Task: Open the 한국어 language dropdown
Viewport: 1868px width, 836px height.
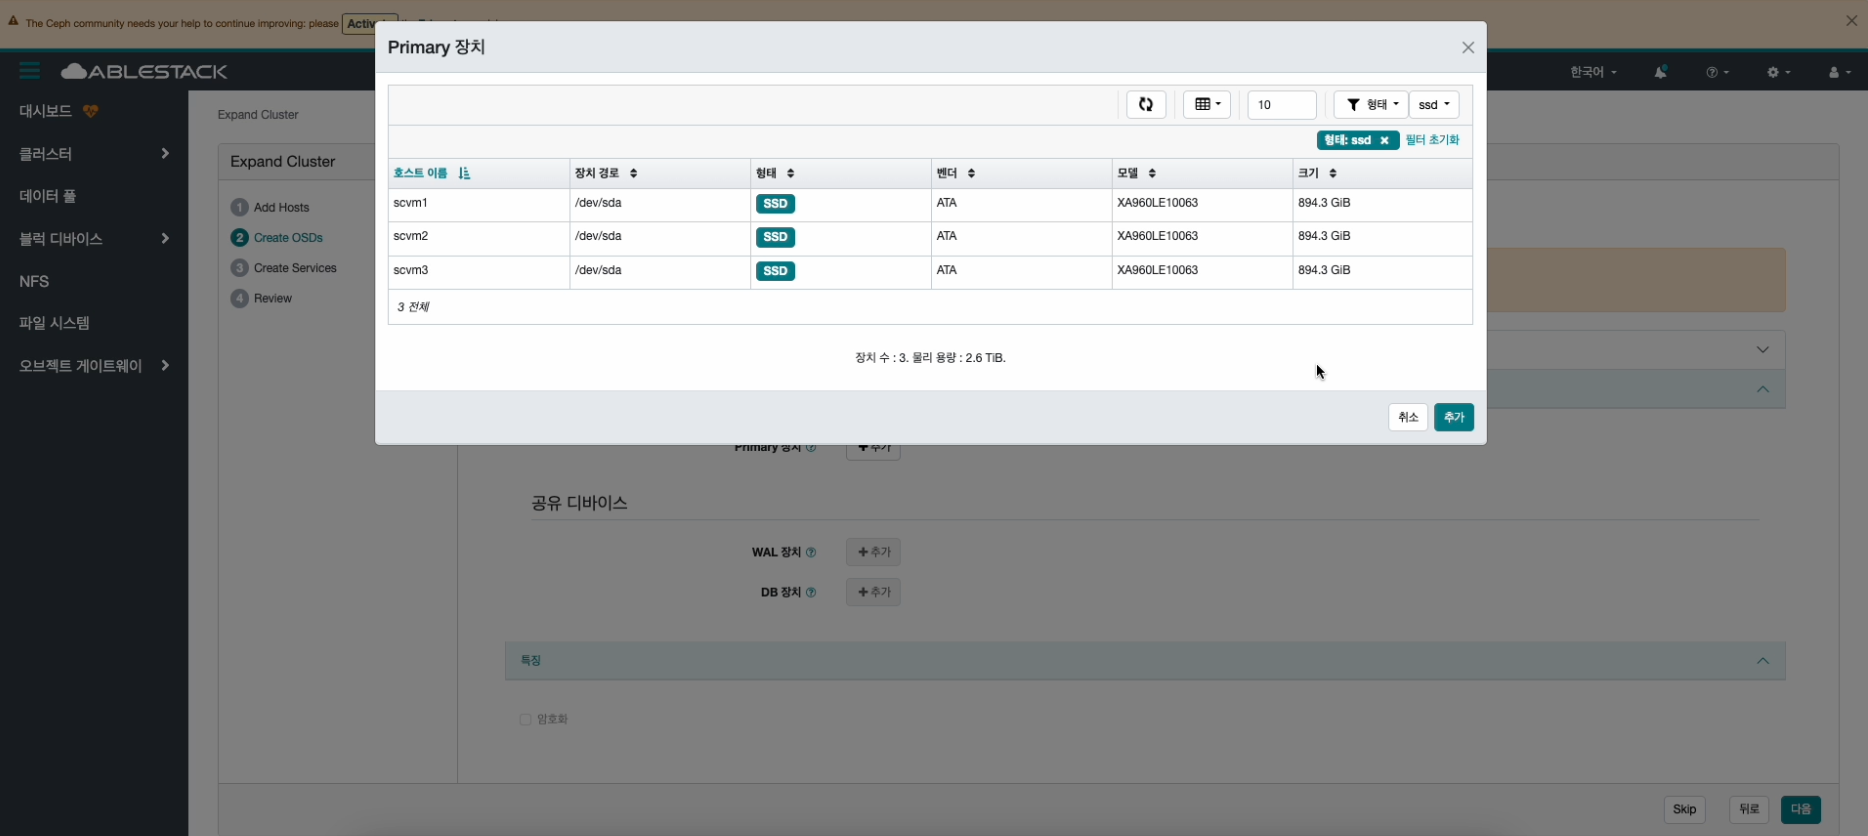Action: [1592, 72]
